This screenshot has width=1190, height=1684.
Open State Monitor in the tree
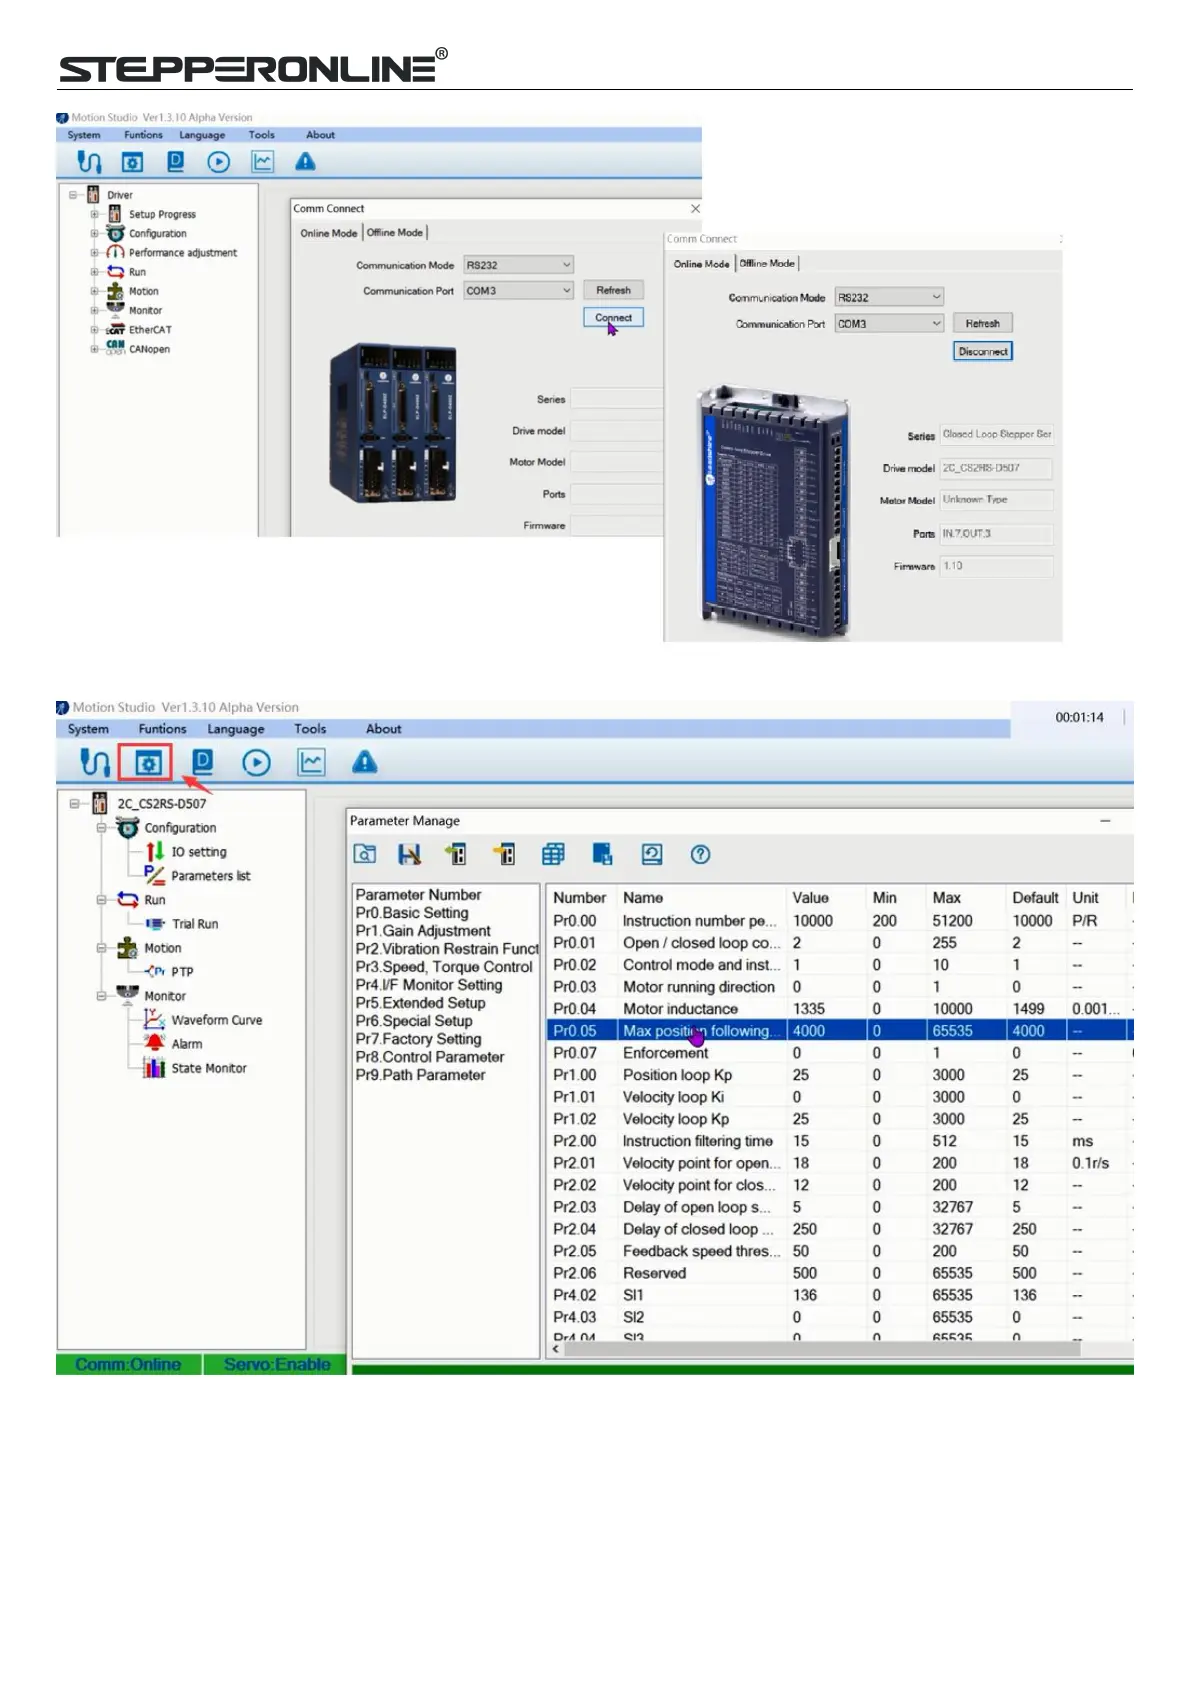tap(208, 1068)
